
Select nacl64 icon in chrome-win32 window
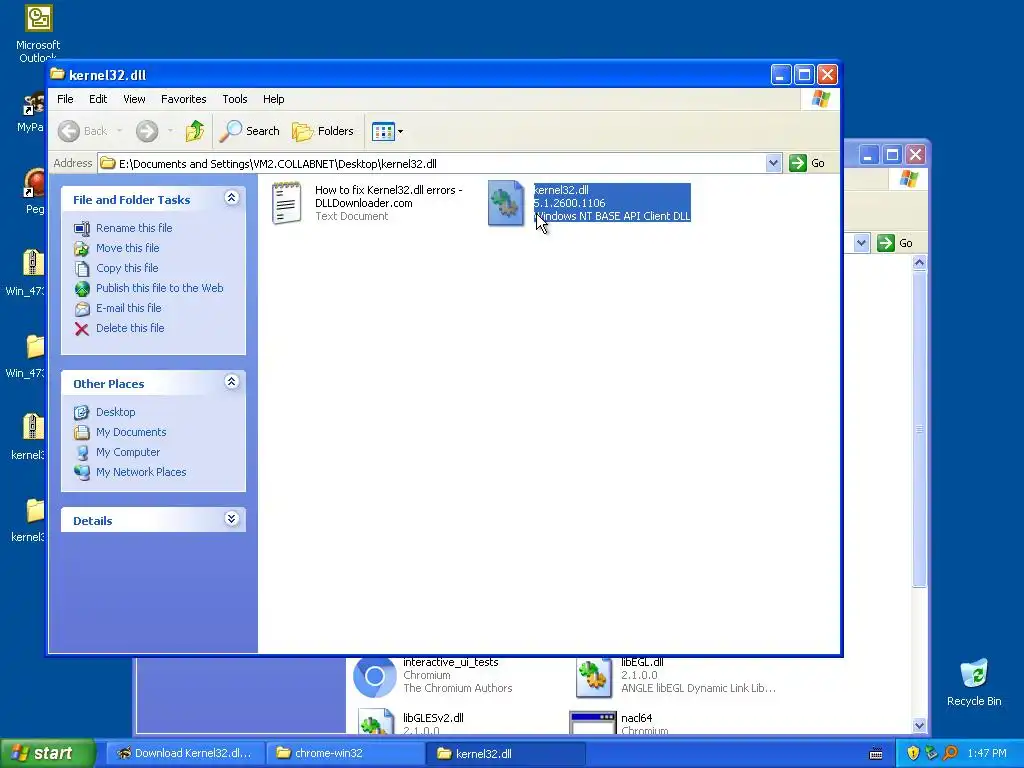593,723
